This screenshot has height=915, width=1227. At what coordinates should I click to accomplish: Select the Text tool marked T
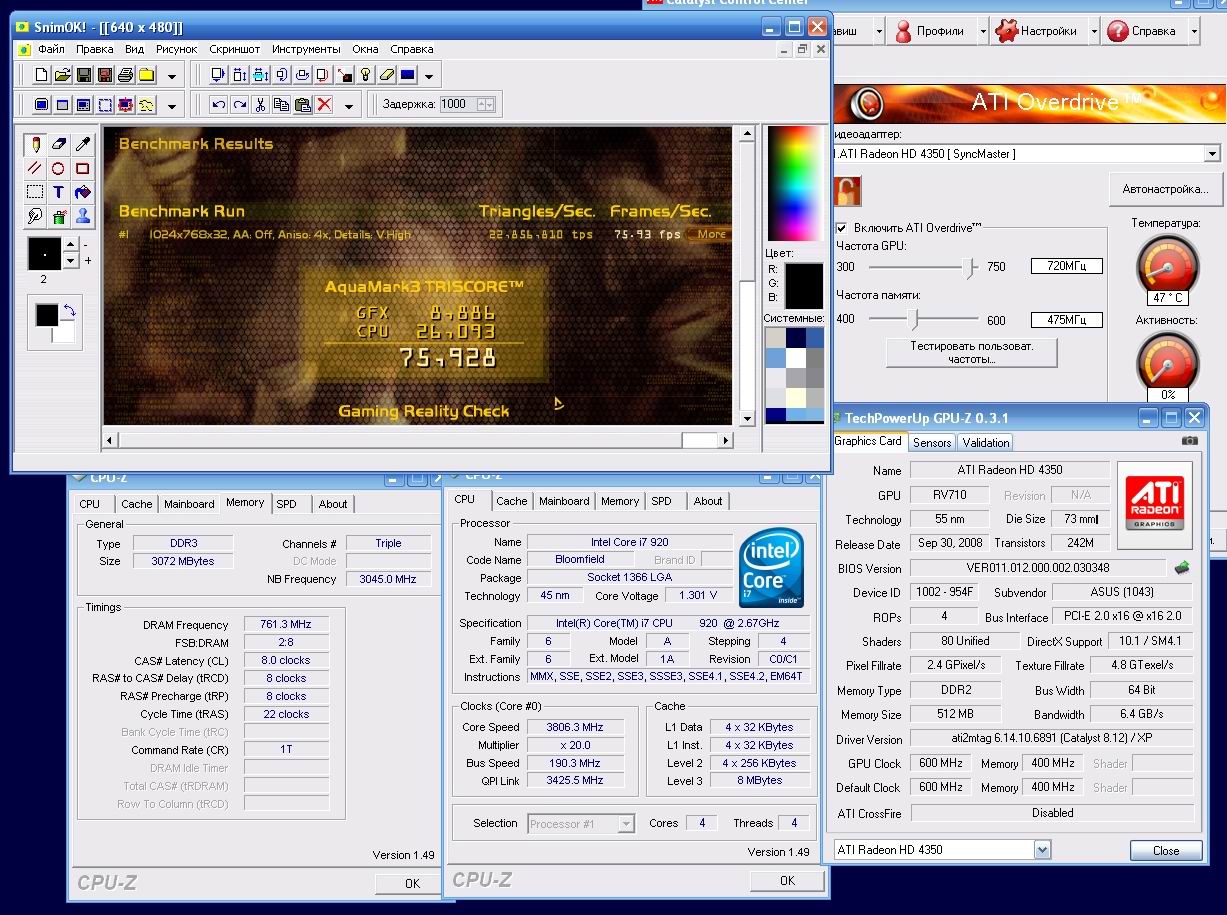(x=59, y=192)
